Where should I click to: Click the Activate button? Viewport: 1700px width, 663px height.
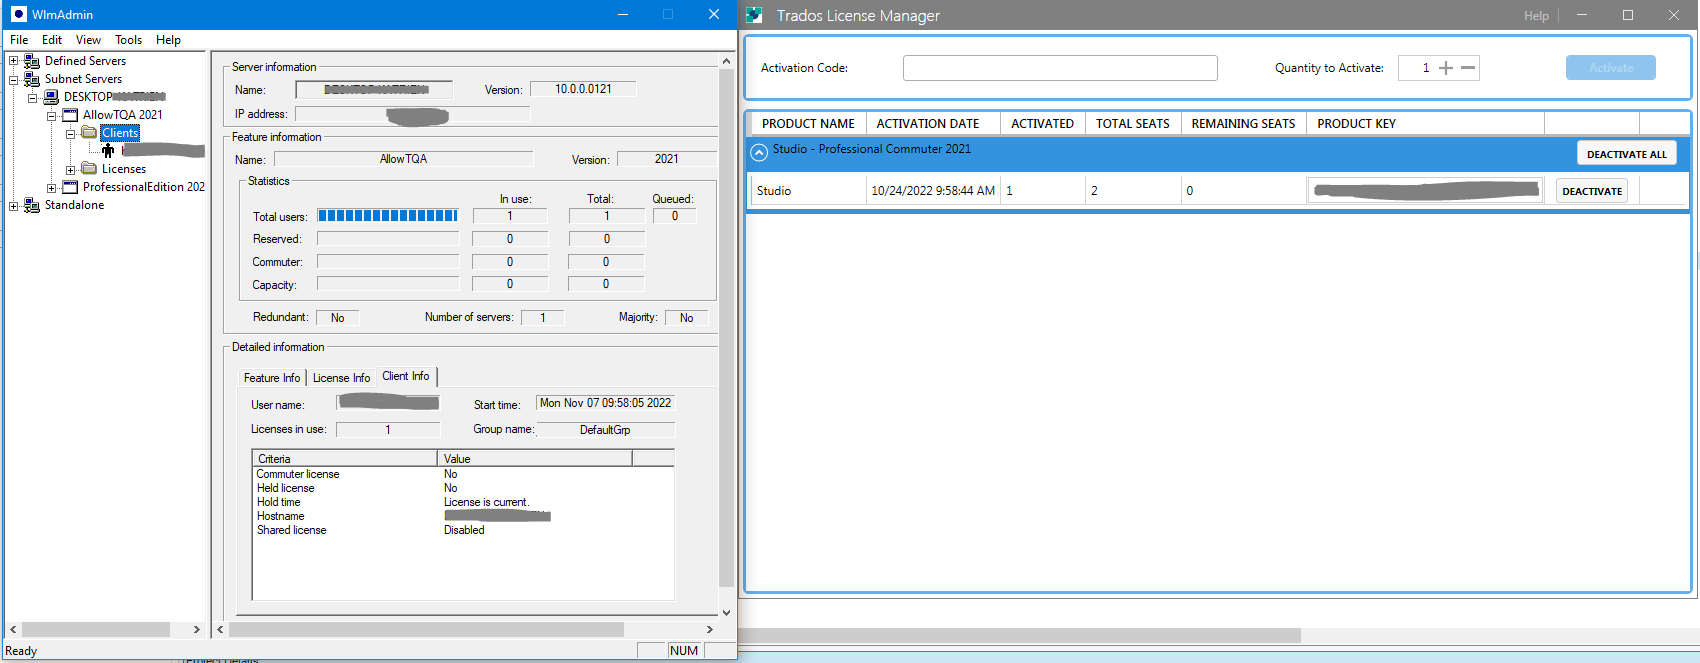click(1610, 68)
